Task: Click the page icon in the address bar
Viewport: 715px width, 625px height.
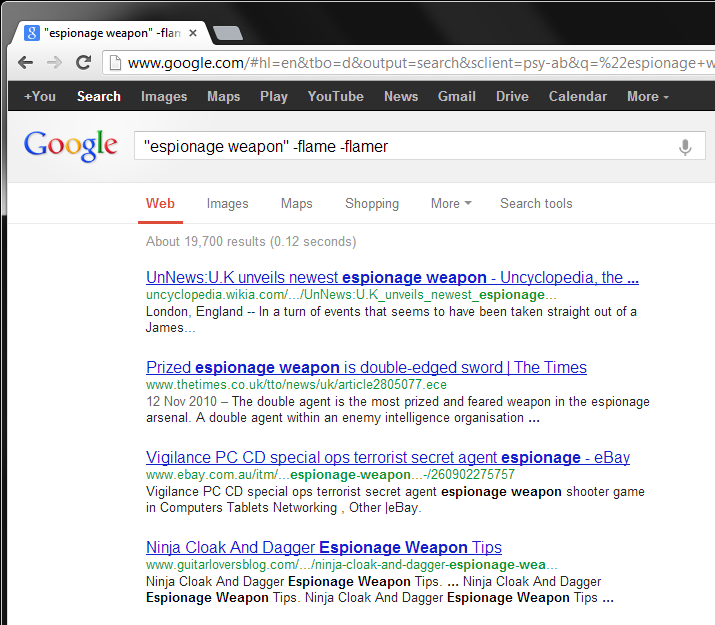Action: point(116,63)
